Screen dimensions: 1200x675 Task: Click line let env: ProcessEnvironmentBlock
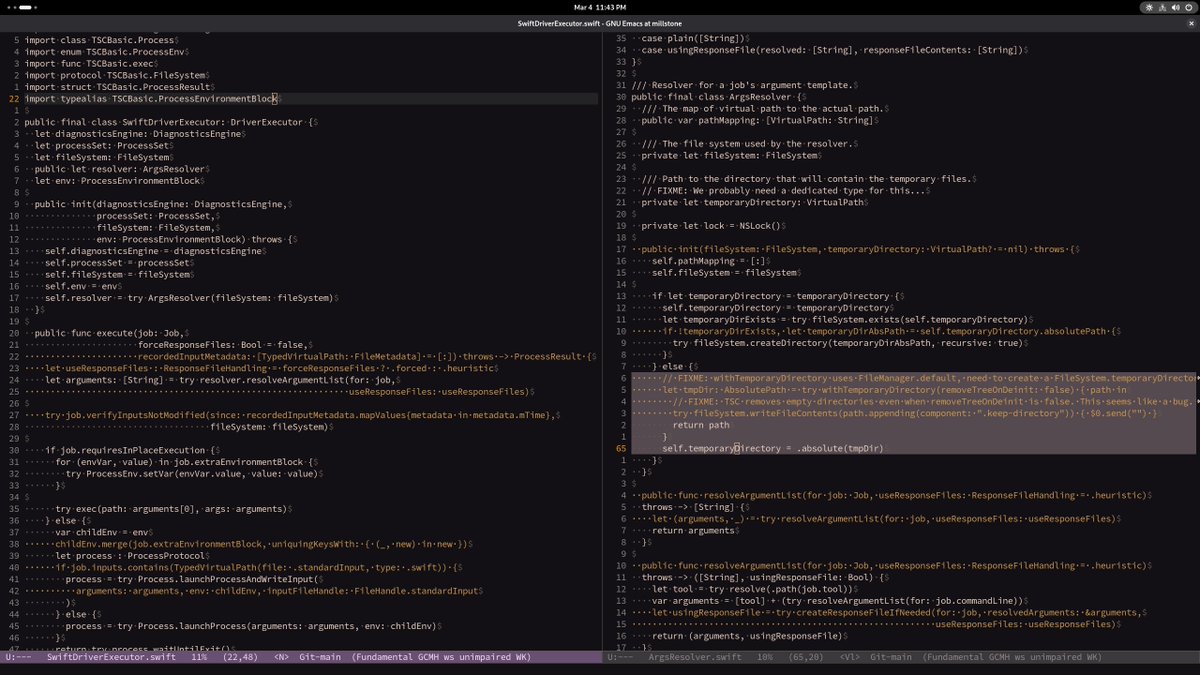point(118,181)
